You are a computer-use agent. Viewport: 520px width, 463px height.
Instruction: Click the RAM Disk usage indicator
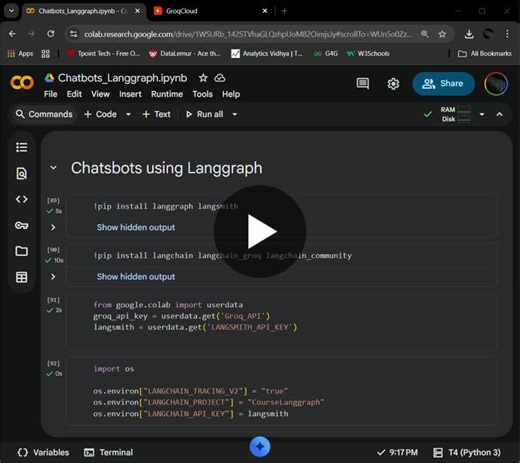click(x=456, y=114)
